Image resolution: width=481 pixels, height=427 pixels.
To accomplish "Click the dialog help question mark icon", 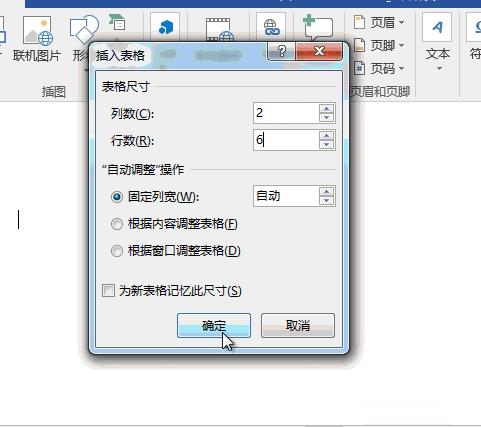I will pos(281,51).
